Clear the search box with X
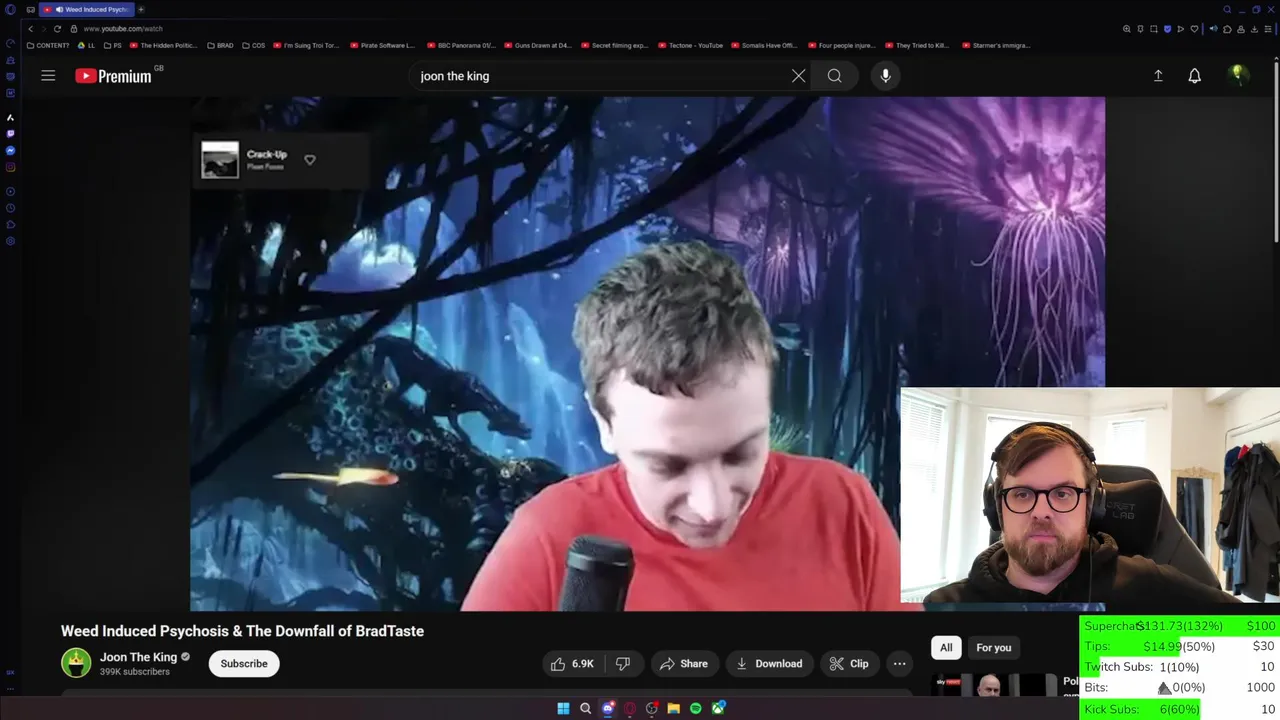Image resolution: width=1280 pixels, height=720 pixels. pyautogui.click(x=798, y=76)
